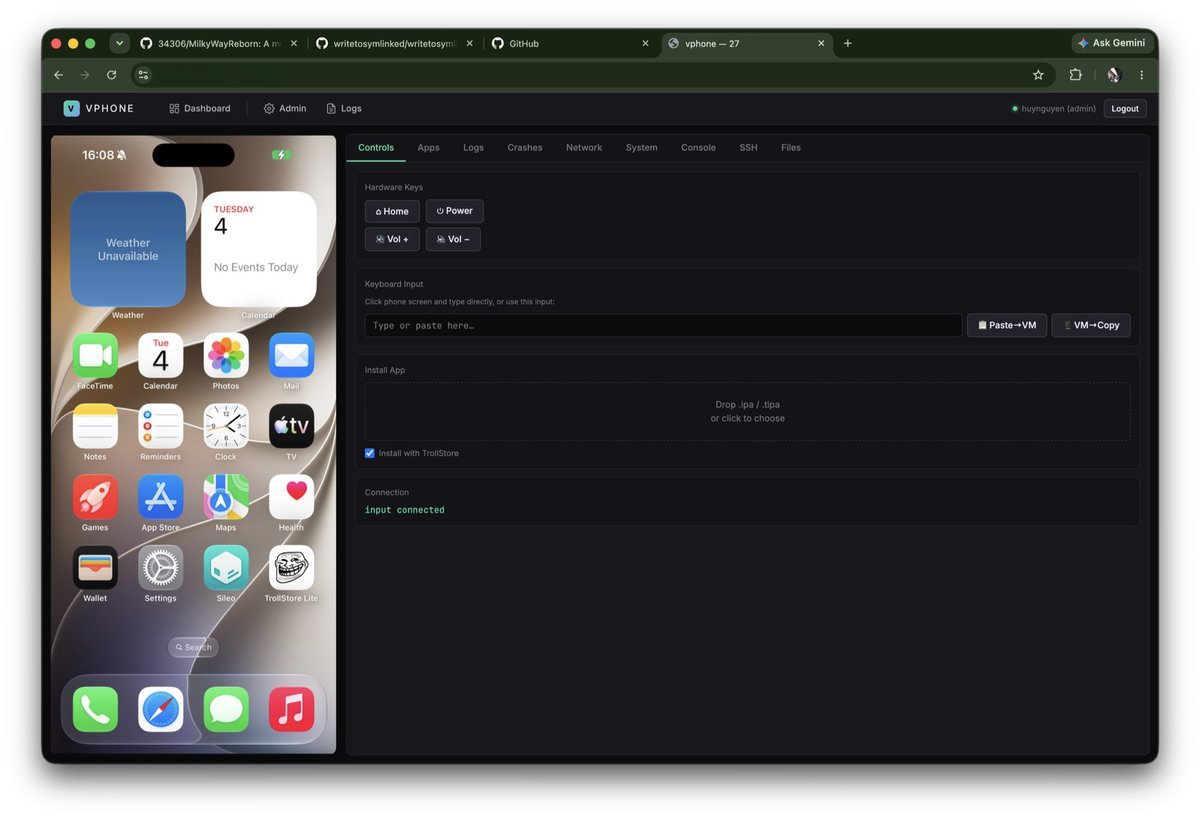Open the Health app

(291, 497)
